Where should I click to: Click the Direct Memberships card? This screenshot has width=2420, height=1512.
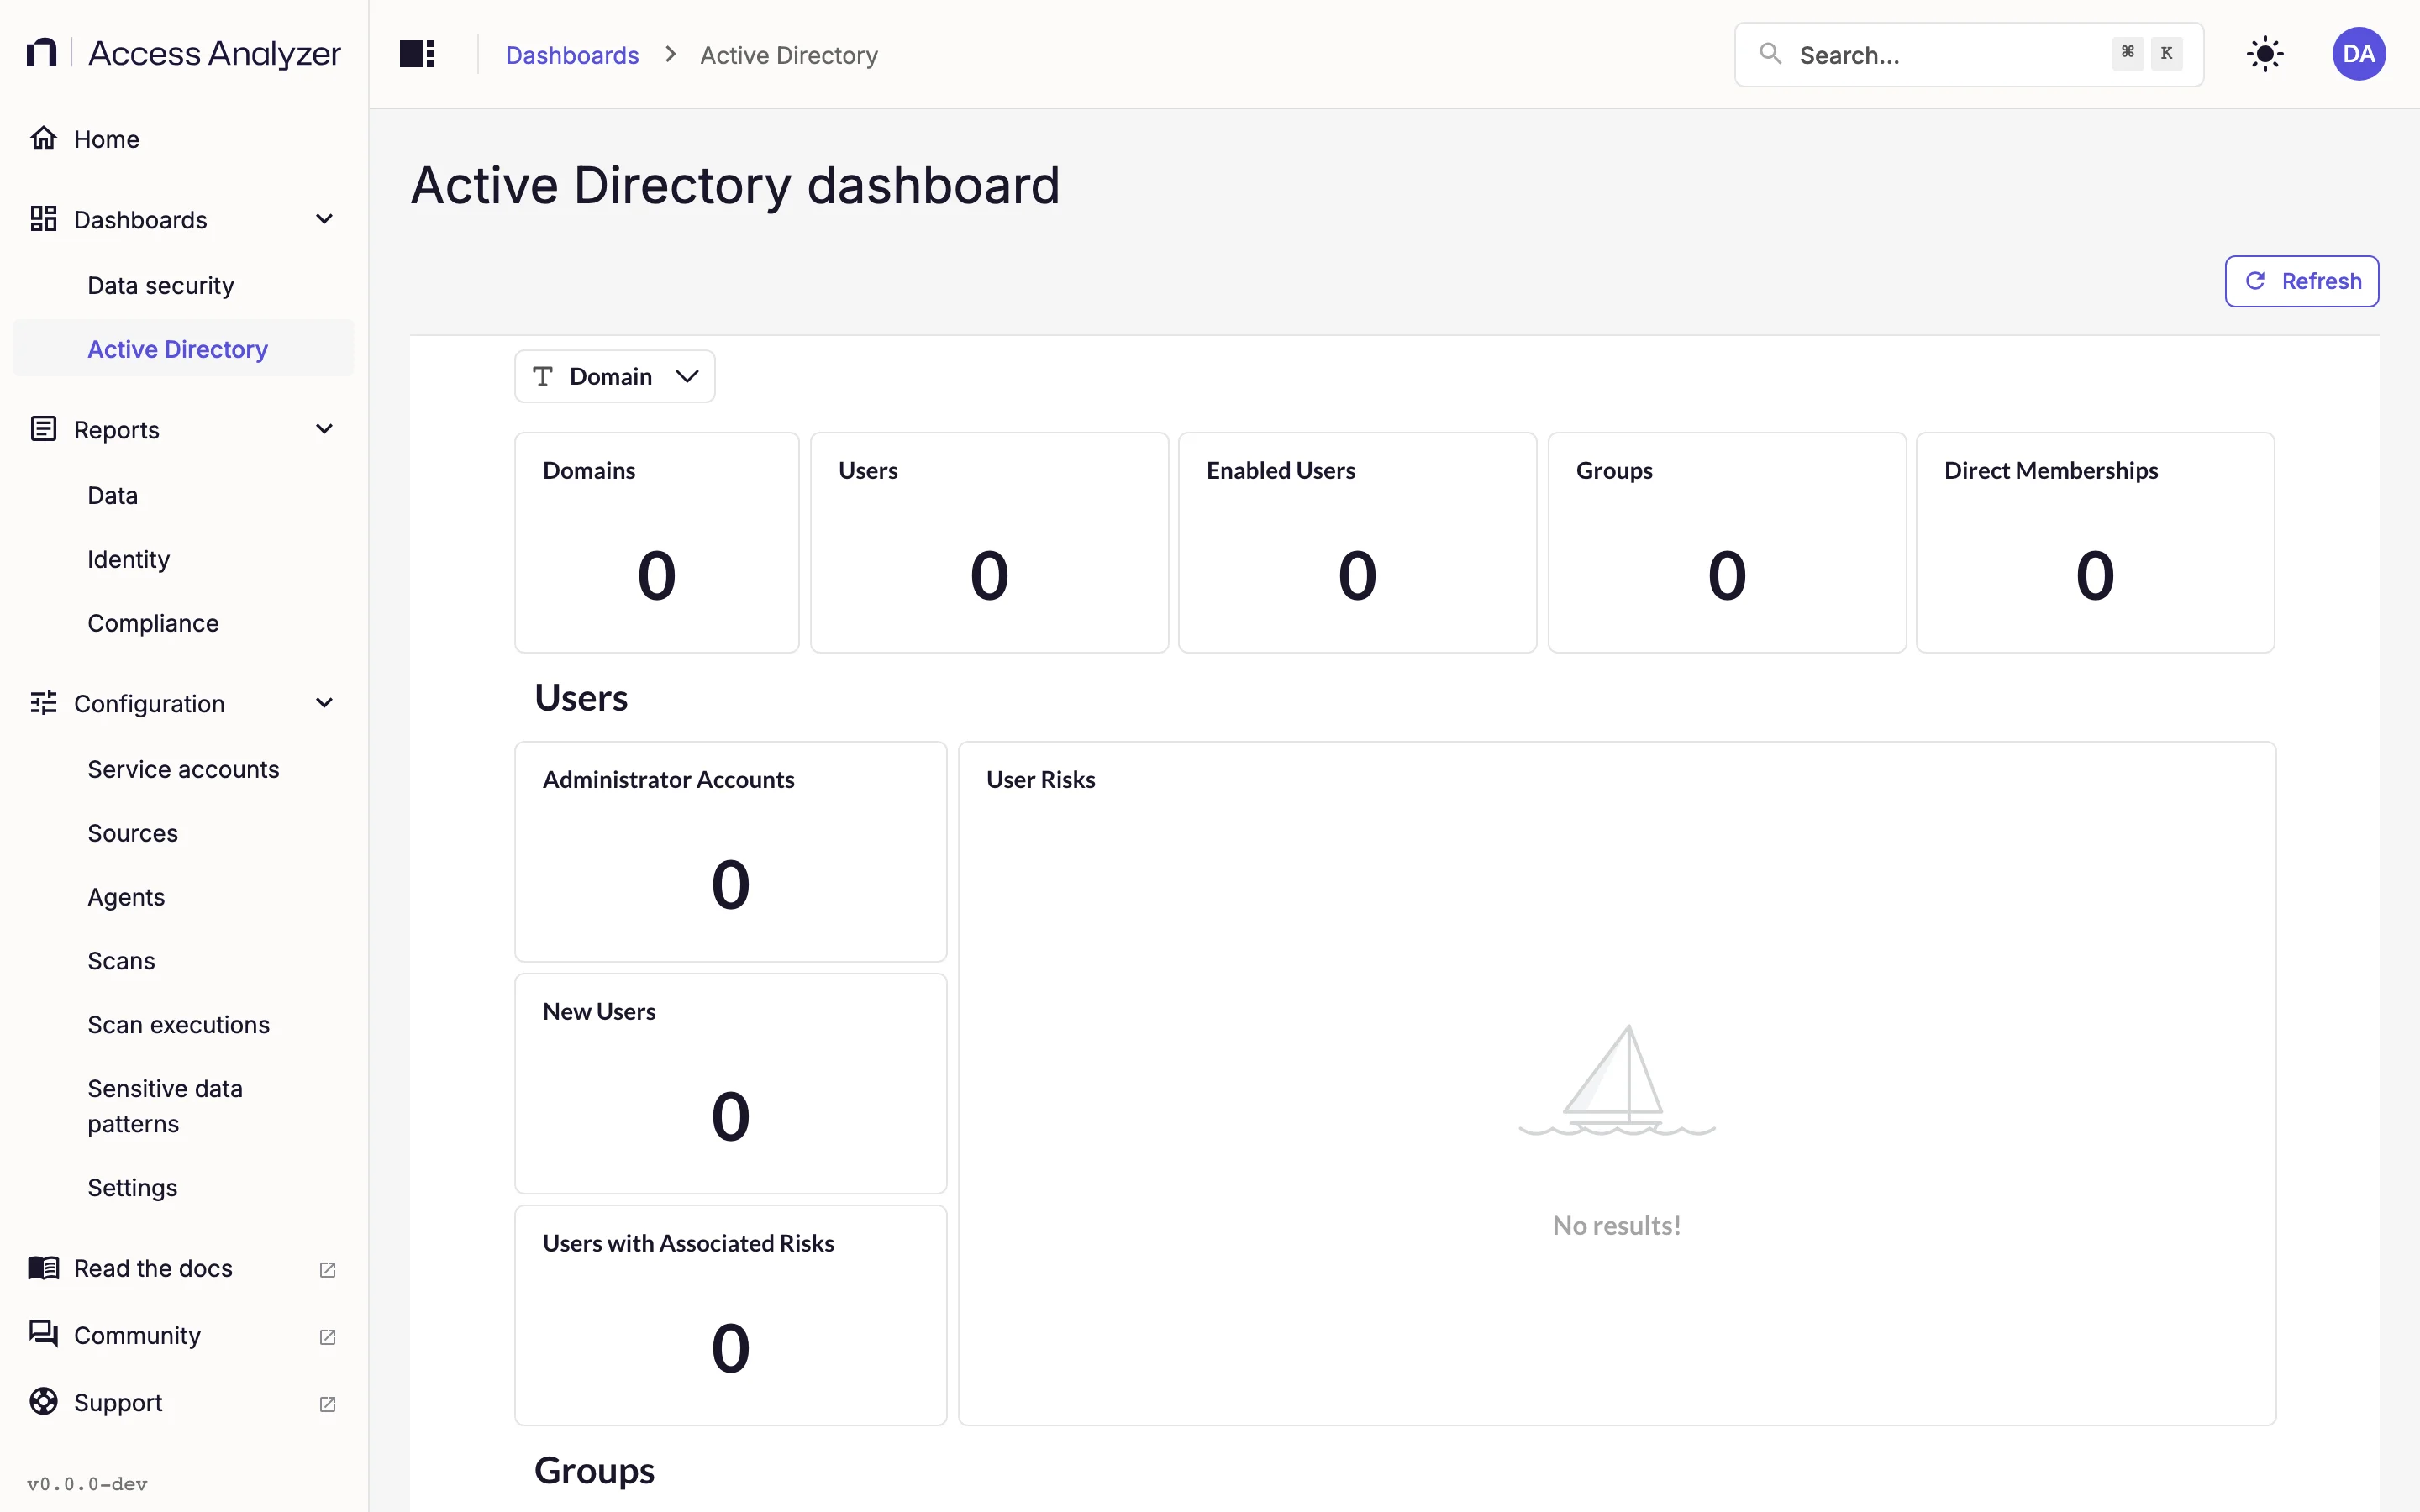2095,543
